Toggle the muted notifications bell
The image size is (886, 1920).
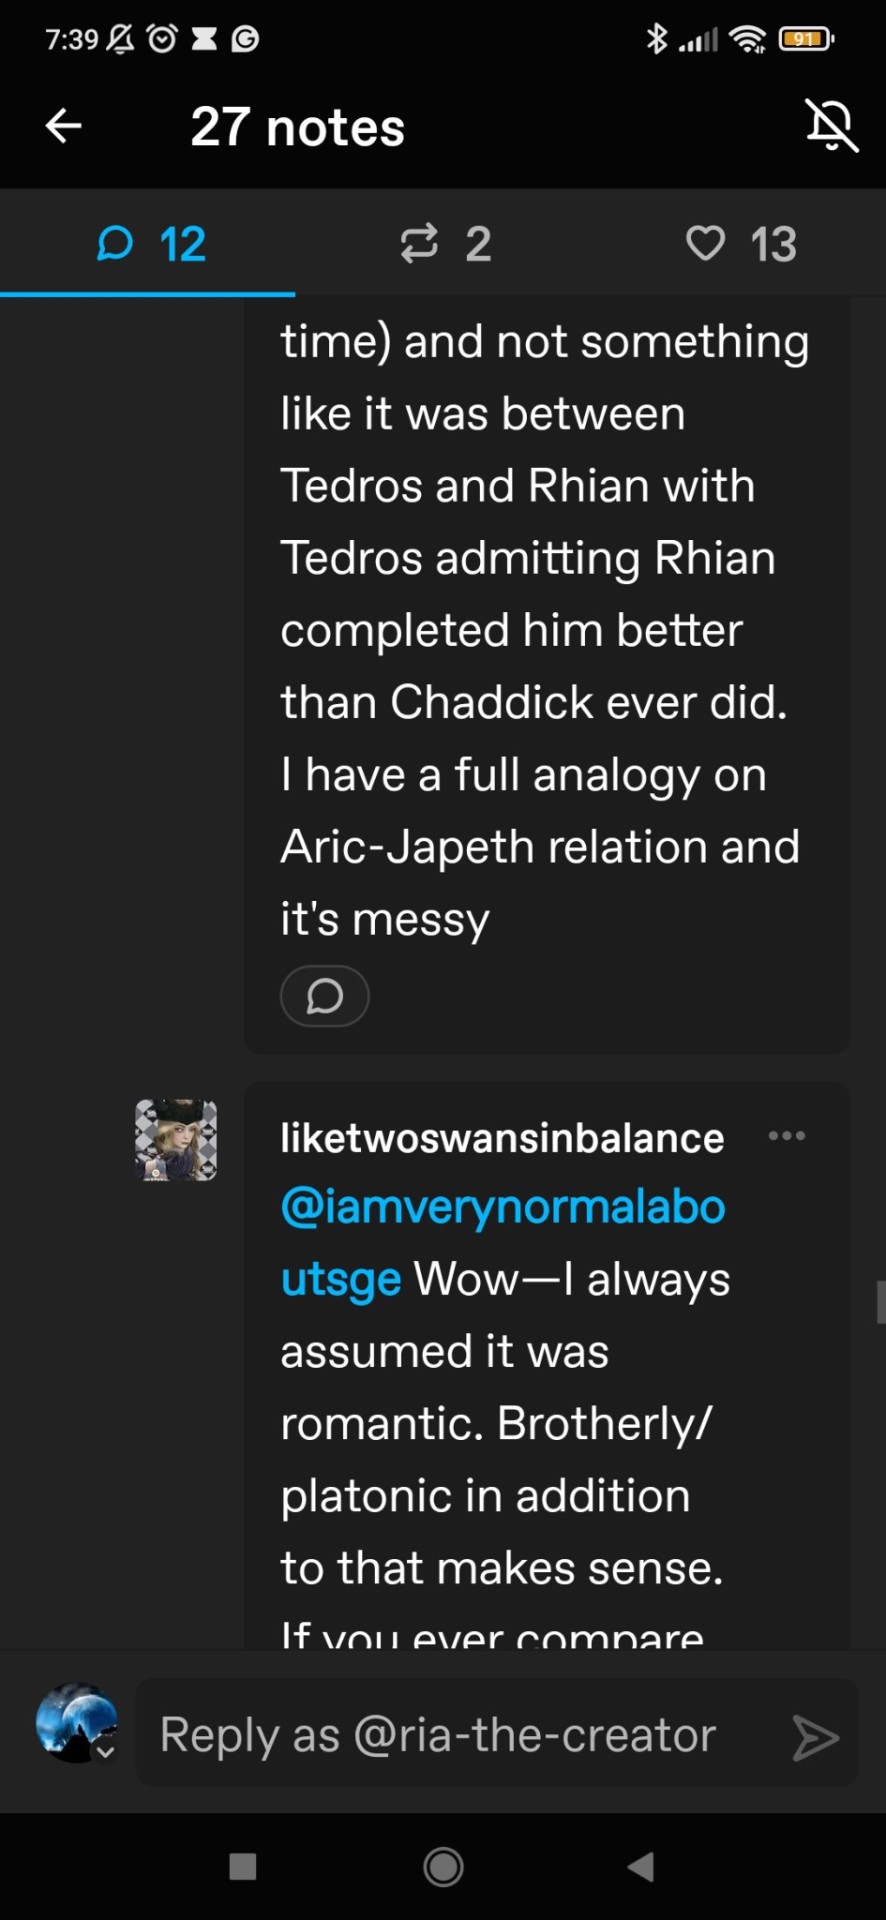tap(831, 126)
